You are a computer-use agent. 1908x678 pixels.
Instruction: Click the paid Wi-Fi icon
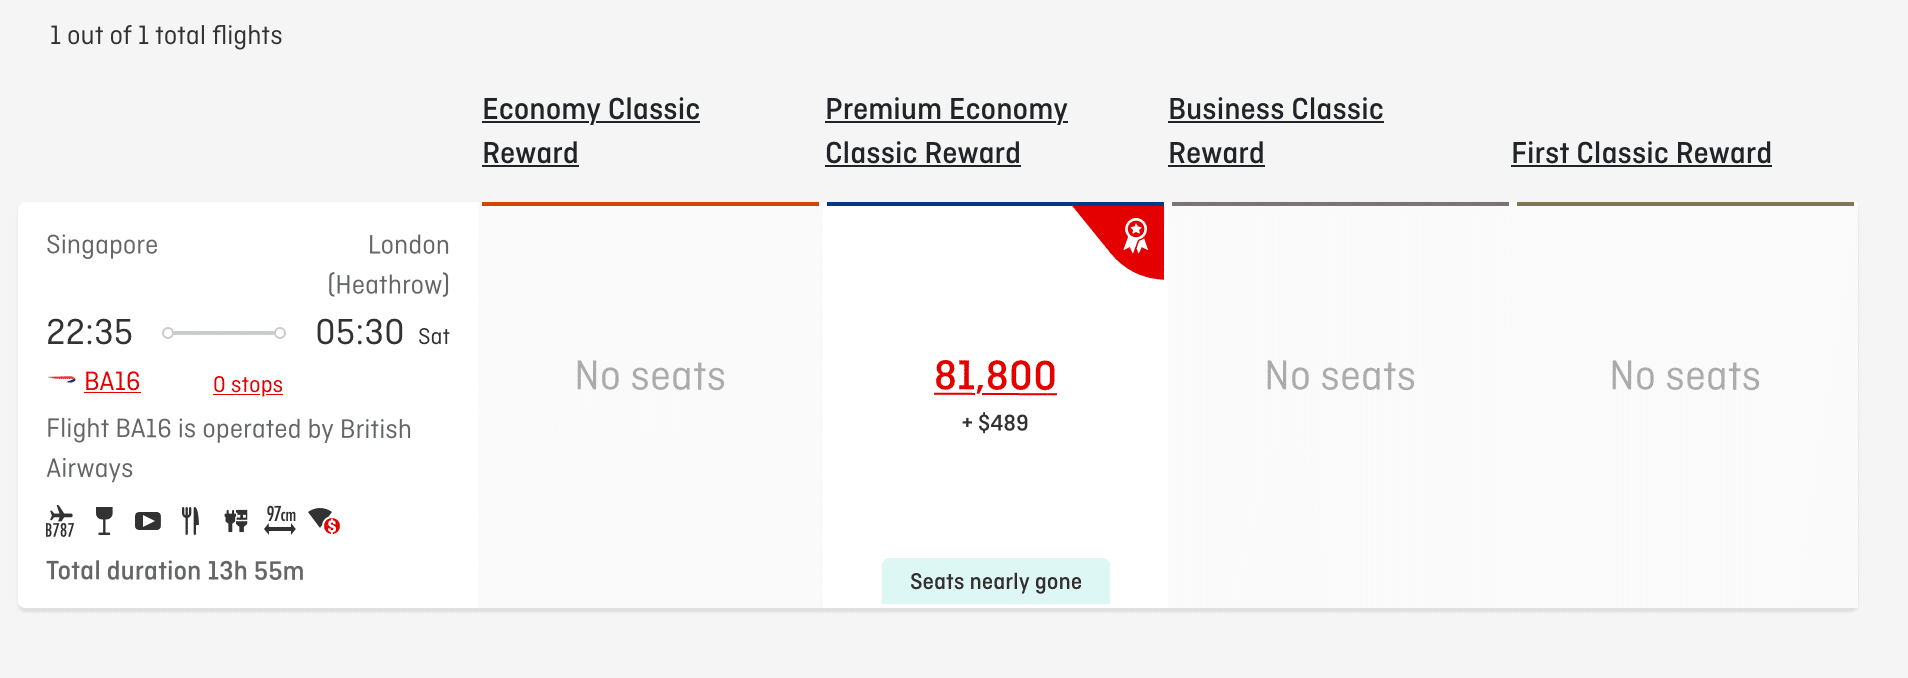pyautogui.click(x=324, y=520)
